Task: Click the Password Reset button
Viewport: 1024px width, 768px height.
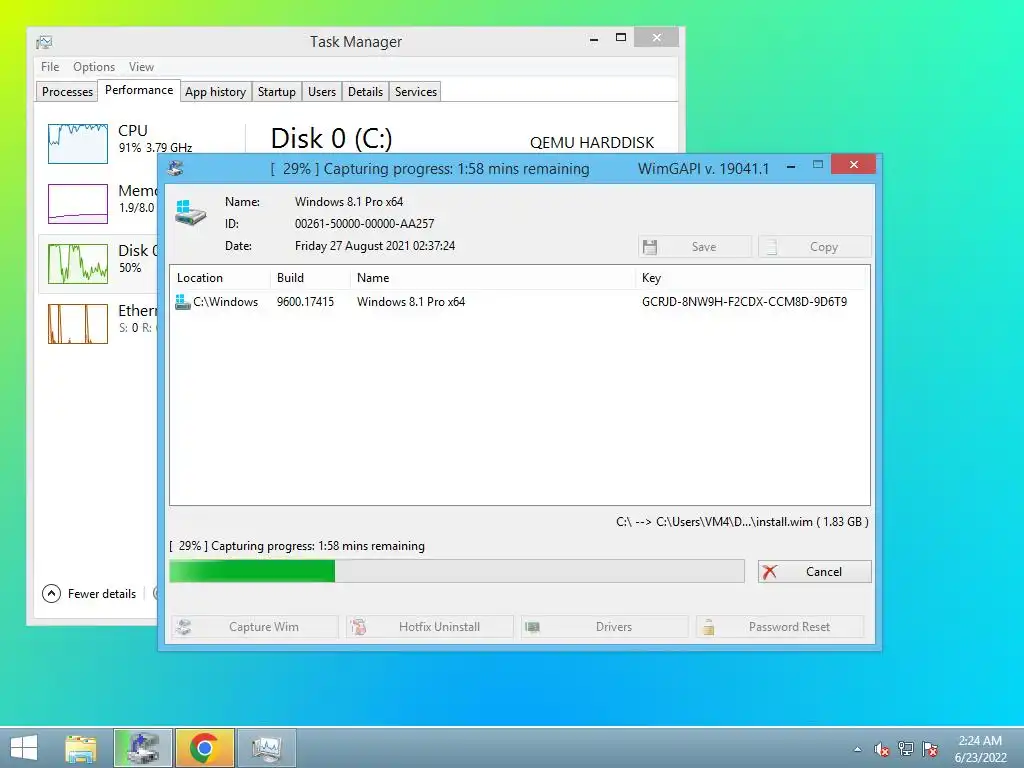Action: pos(780,627)
